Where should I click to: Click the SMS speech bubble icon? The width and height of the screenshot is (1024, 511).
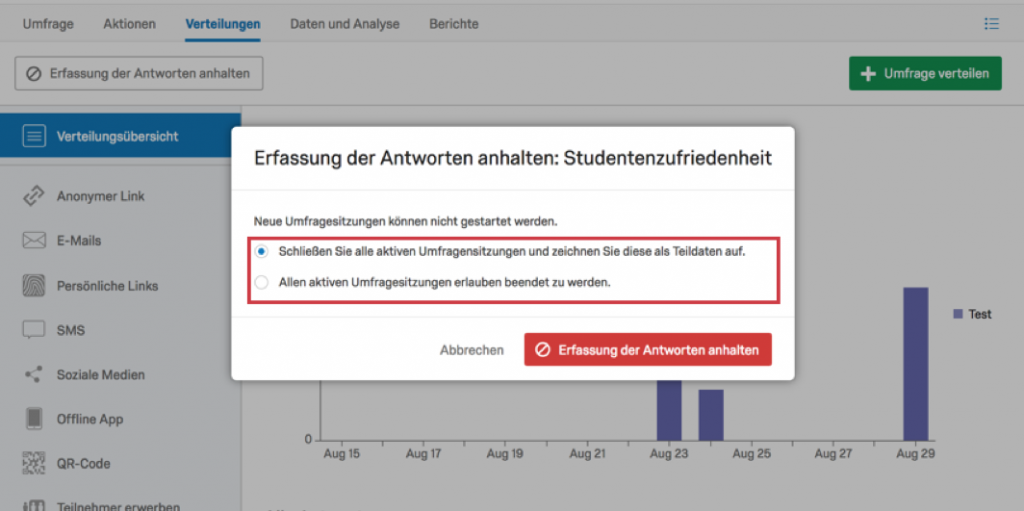pyautogui.click(x=33, y=329)
